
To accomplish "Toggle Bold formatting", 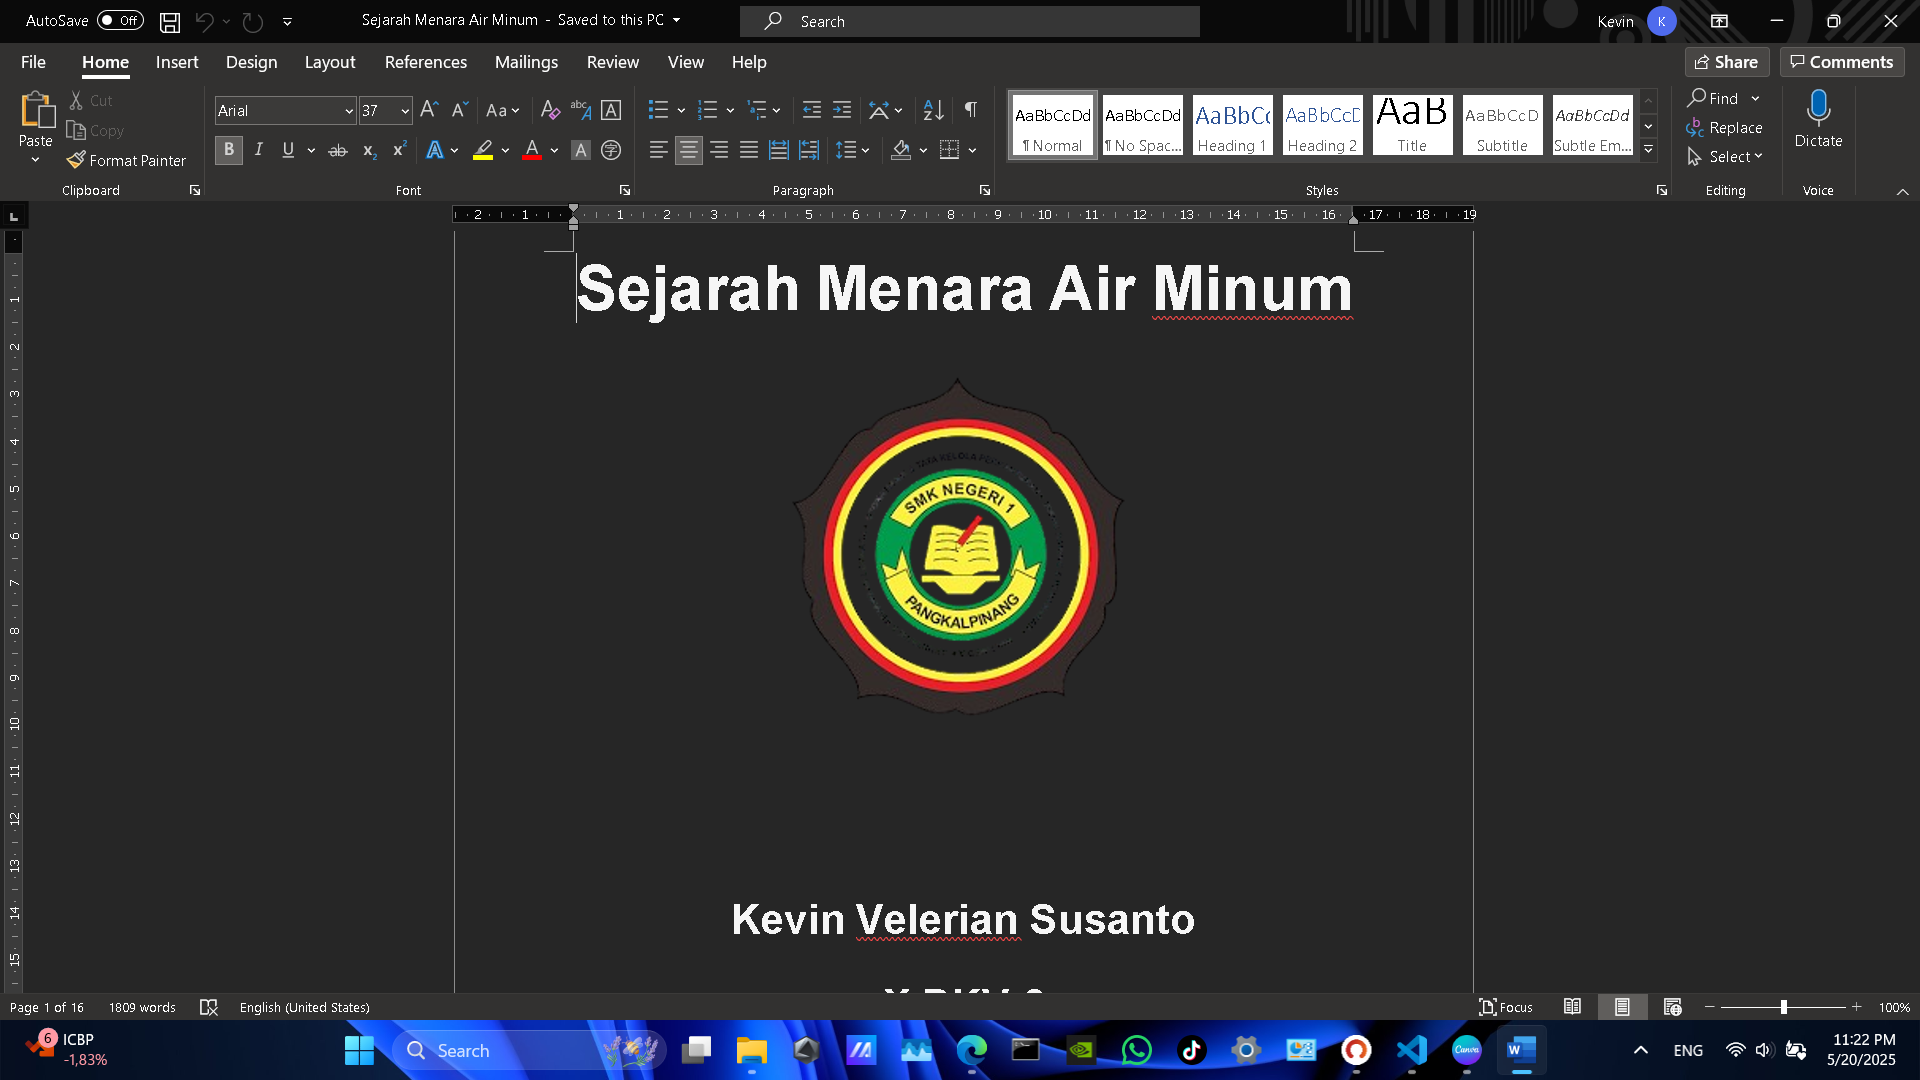I will [229, 150].
